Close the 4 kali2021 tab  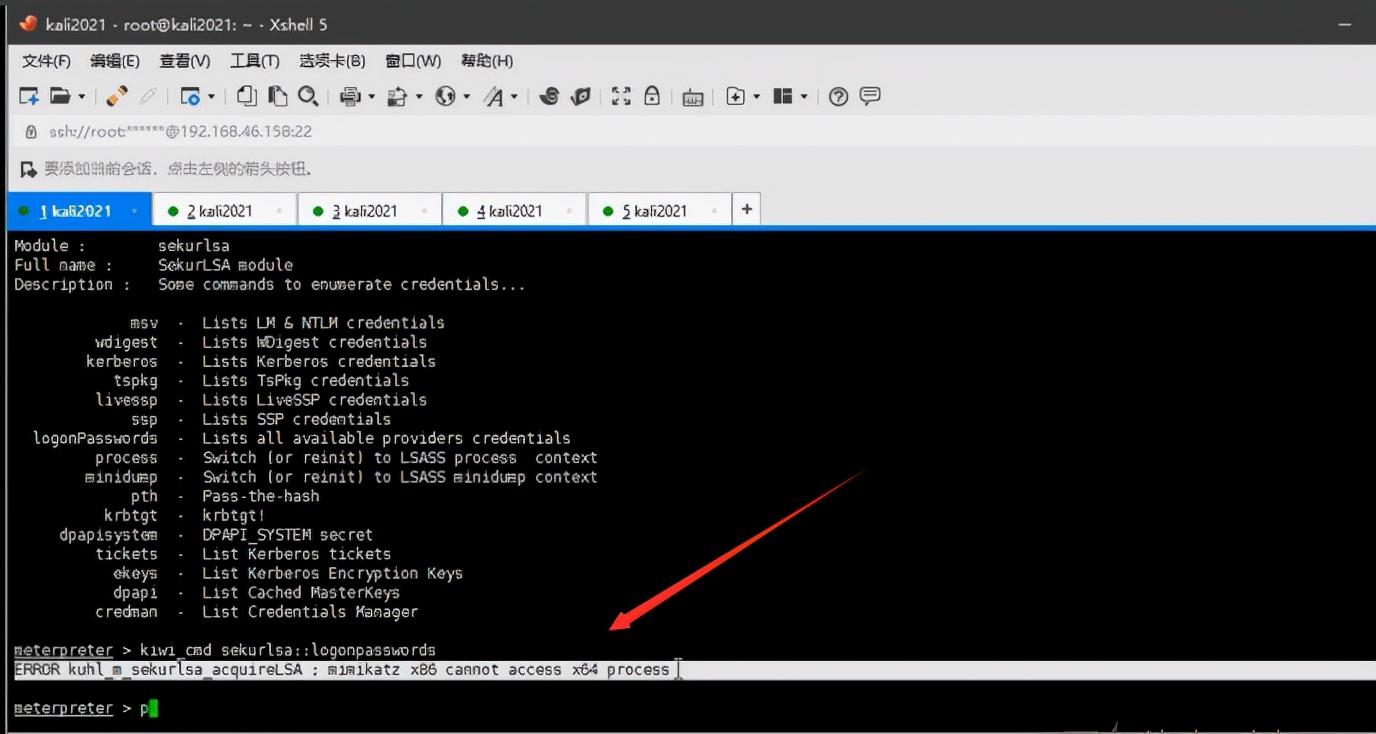click(x=569, y=211)
